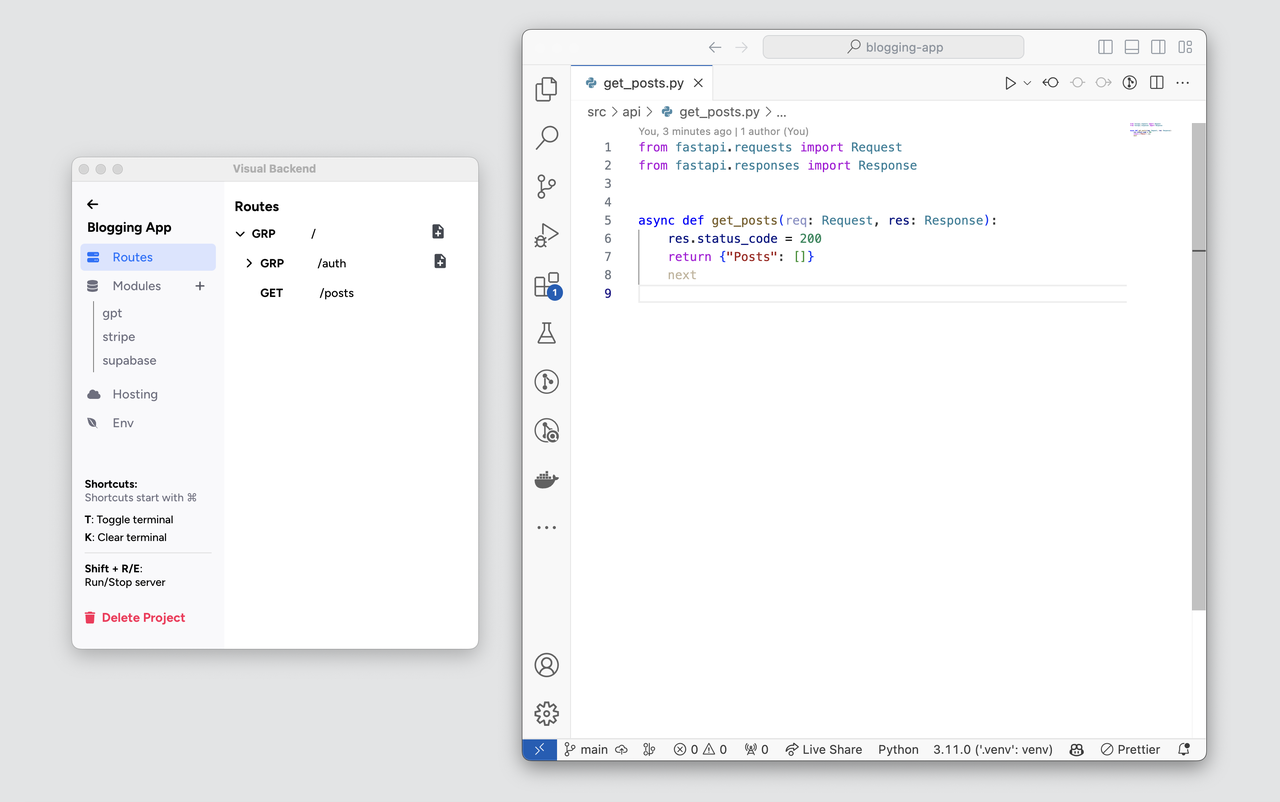Open the Source Control view
Screen dimensions: 1280x802
coord(546,186)
